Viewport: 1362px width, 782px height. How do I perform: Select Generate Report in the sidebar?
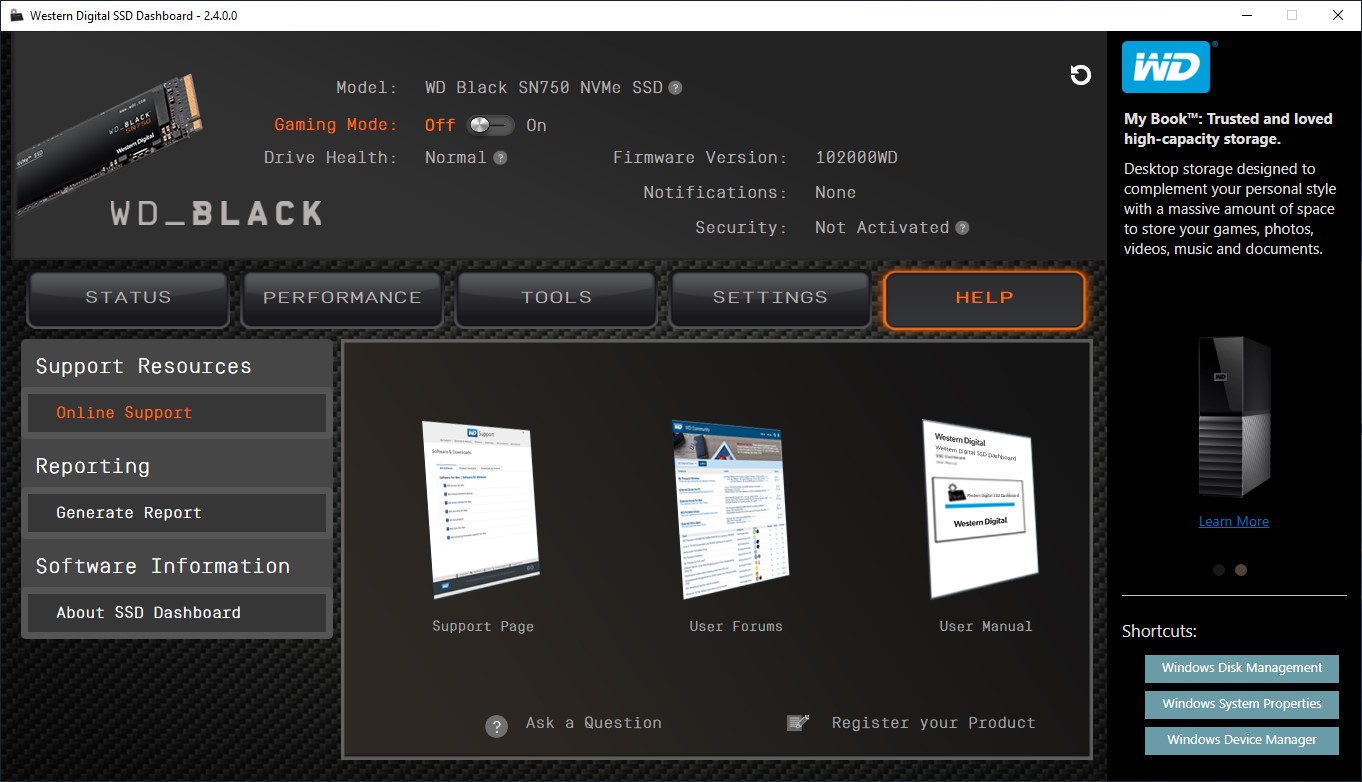tap(176, 513)
